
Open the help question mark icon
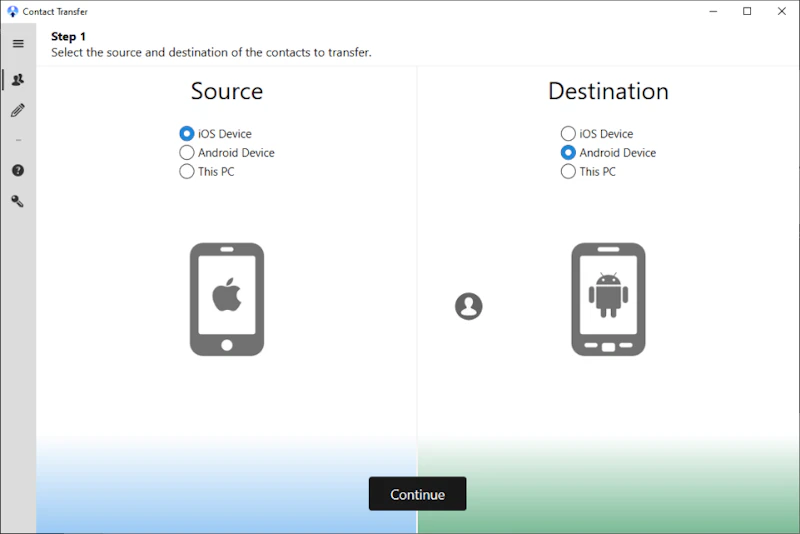tap(18, 170)
